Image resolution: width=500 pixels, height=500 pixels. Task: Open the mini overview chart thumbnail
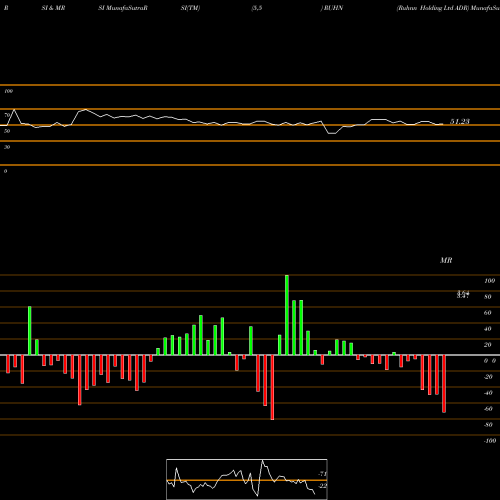[247, 479]
